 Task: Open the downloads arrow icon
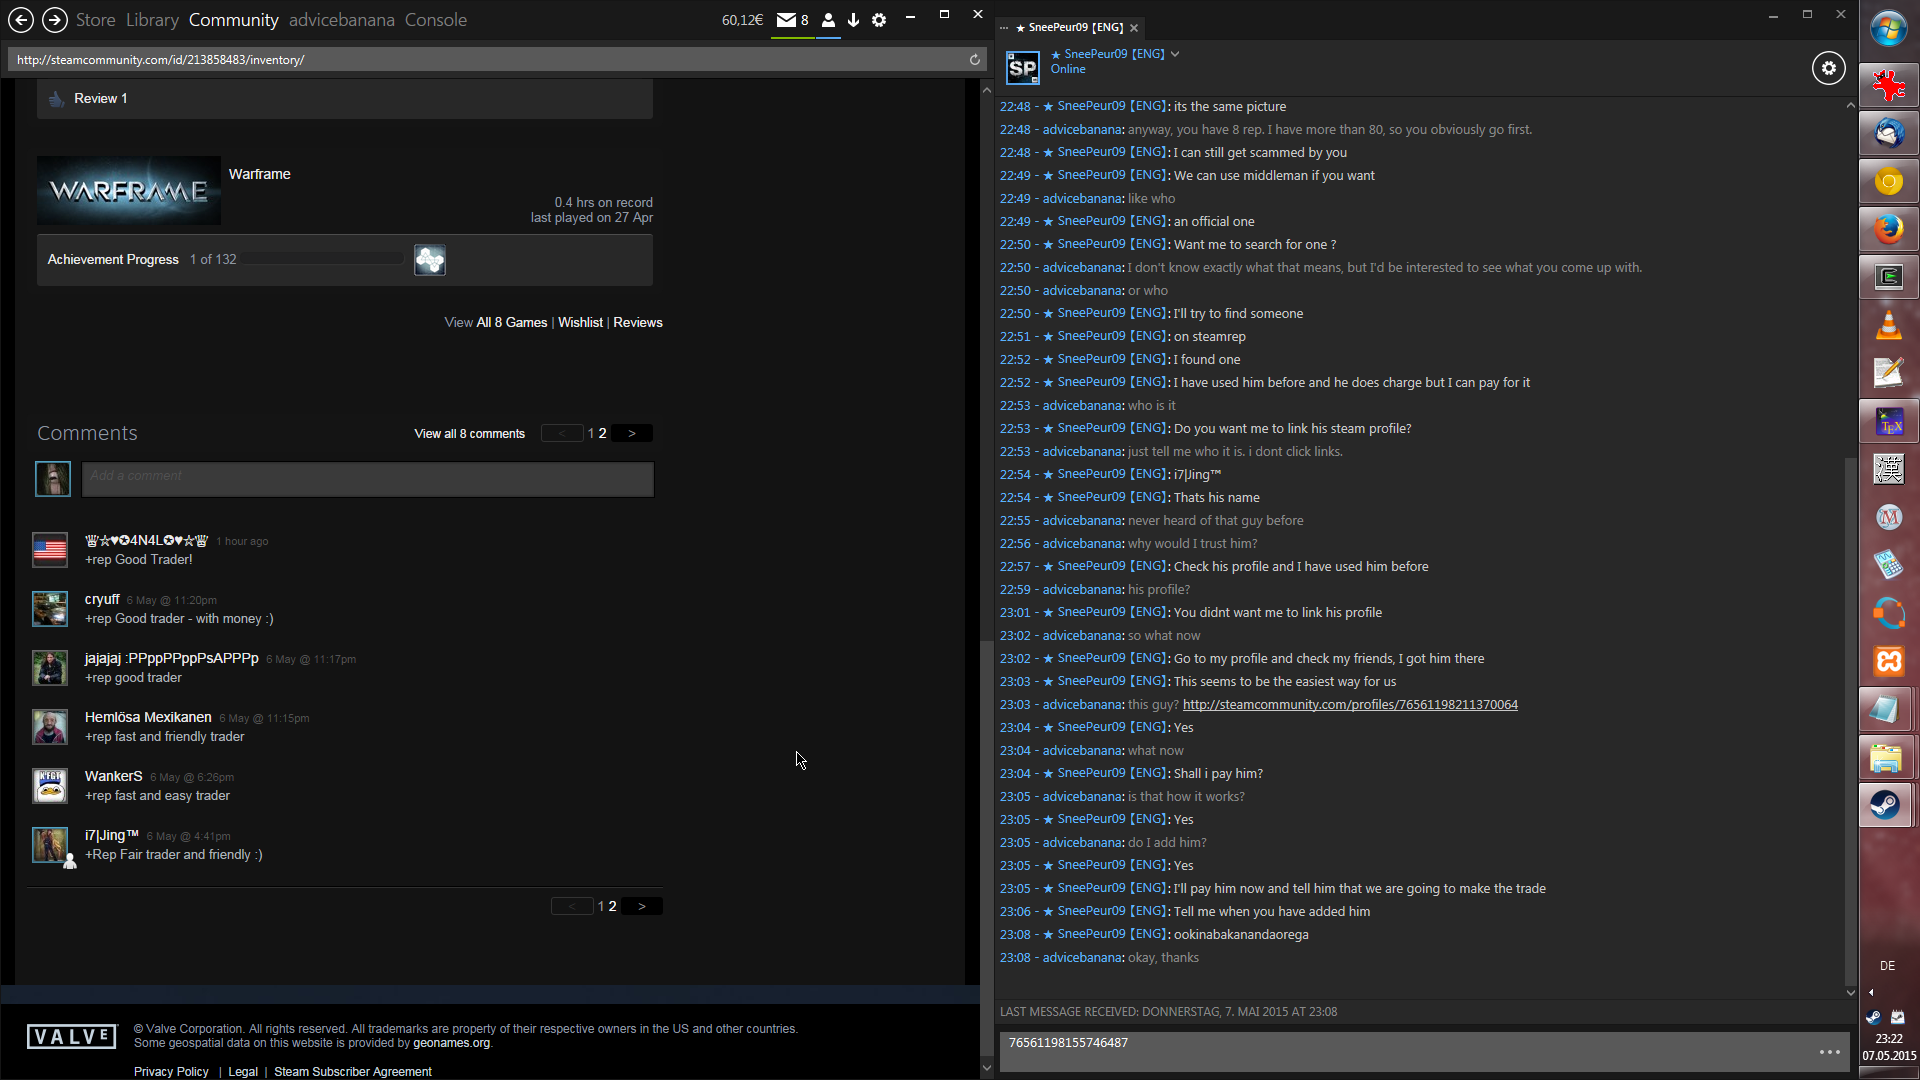coord(853,20)
